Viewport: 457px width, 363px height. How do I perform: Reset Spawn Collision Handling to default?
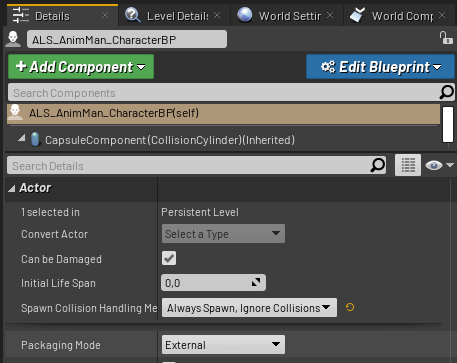pyautogui.click(x=350, y=307)
